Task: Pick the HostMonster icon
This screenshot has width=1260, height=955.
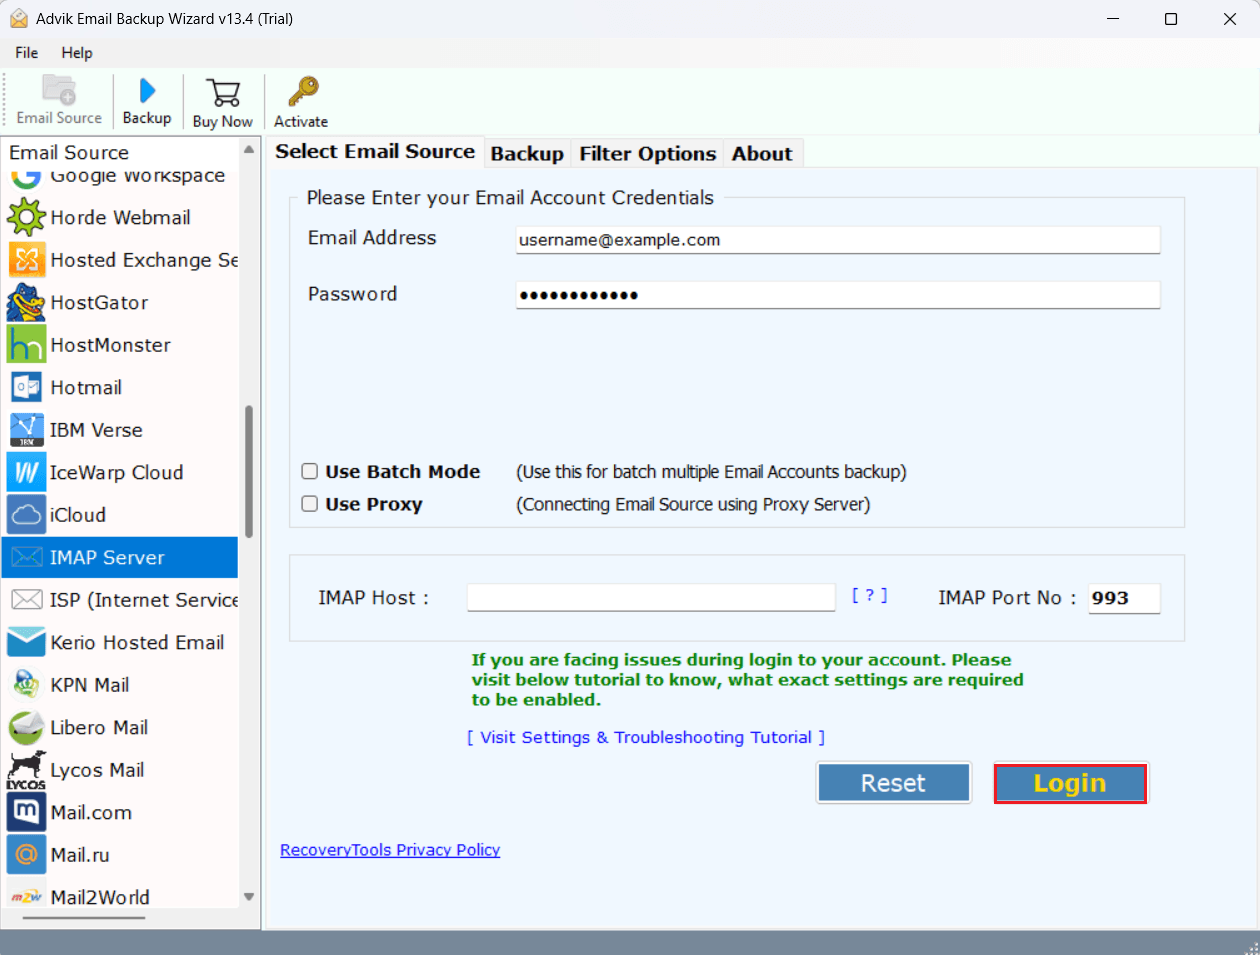Action: [x=26, y=345]
